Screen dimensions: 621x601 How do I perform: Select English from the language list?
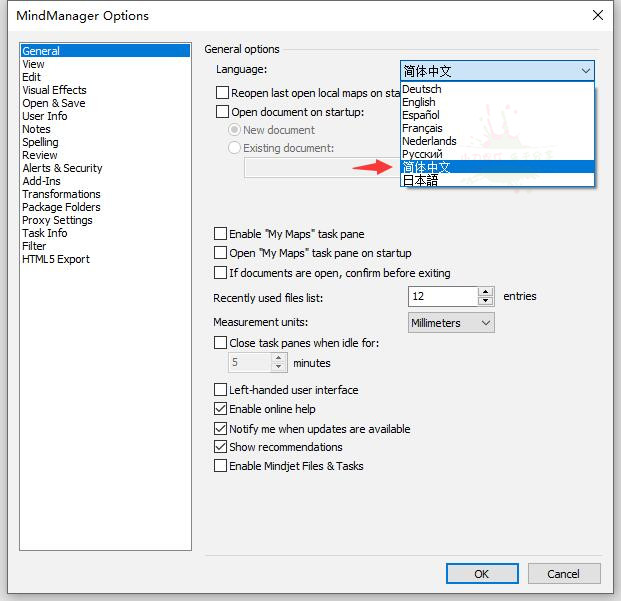click(x=419, y=102)
